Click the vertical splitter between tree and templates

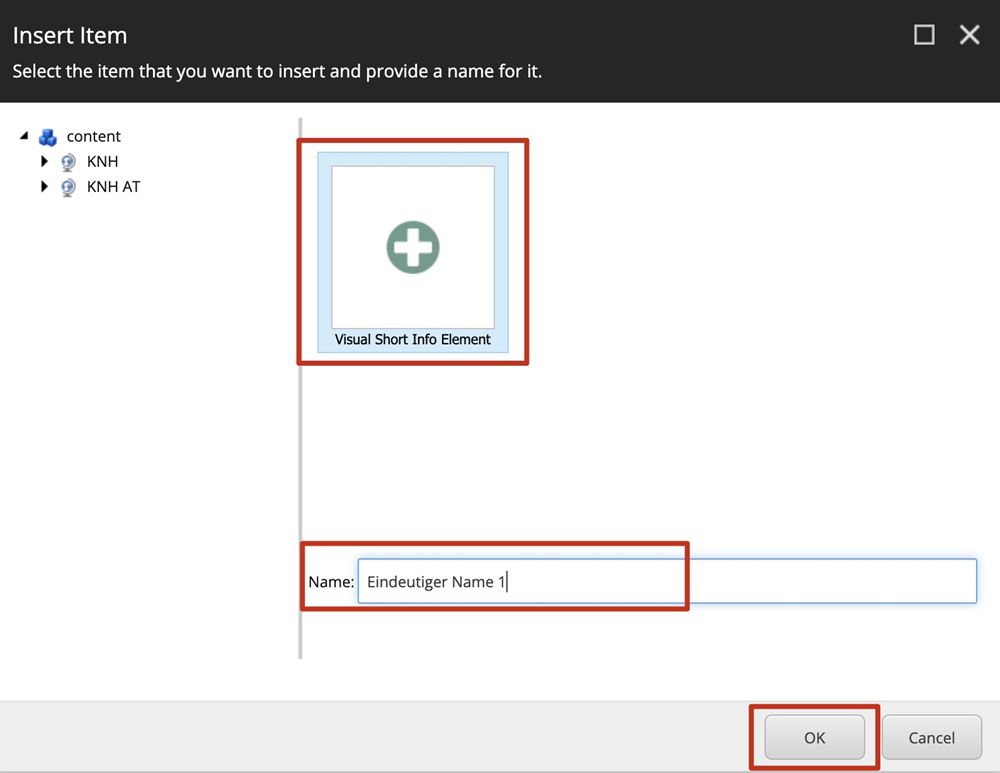pos(300,388)
